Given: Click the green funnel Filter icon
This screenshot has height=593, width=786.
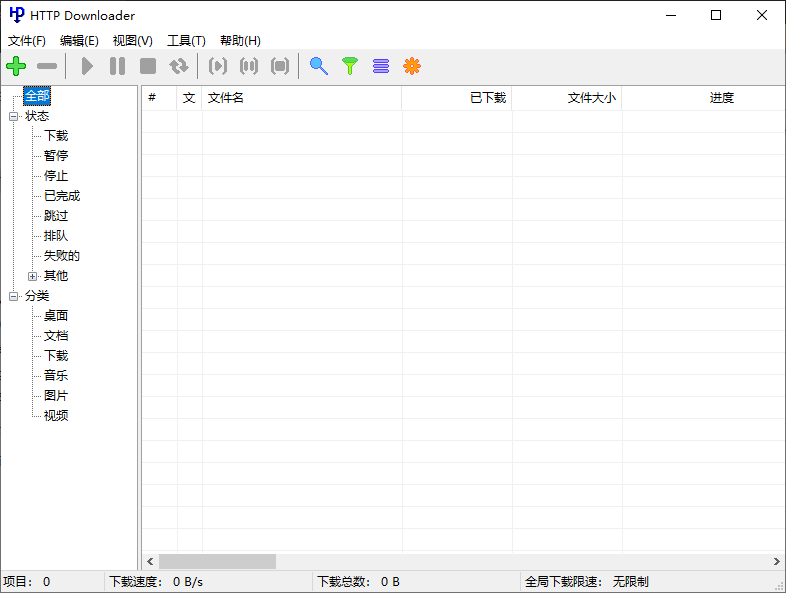Looking at the screenshot, I should click(349, 66).
